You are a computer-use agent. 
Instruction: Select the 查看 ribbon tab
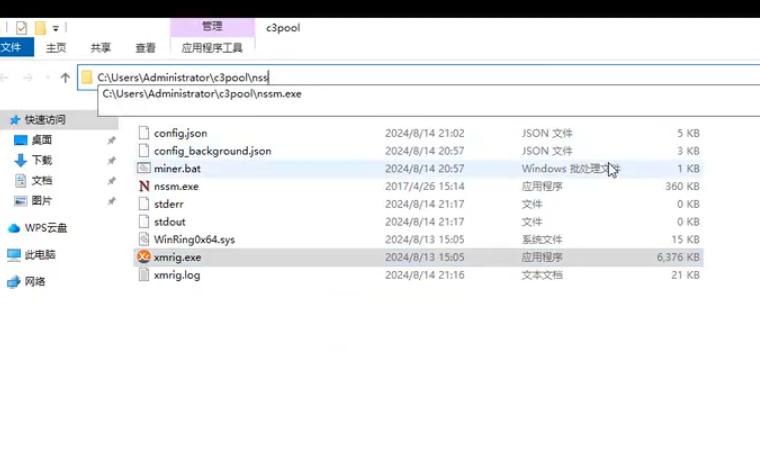point(145,48)
